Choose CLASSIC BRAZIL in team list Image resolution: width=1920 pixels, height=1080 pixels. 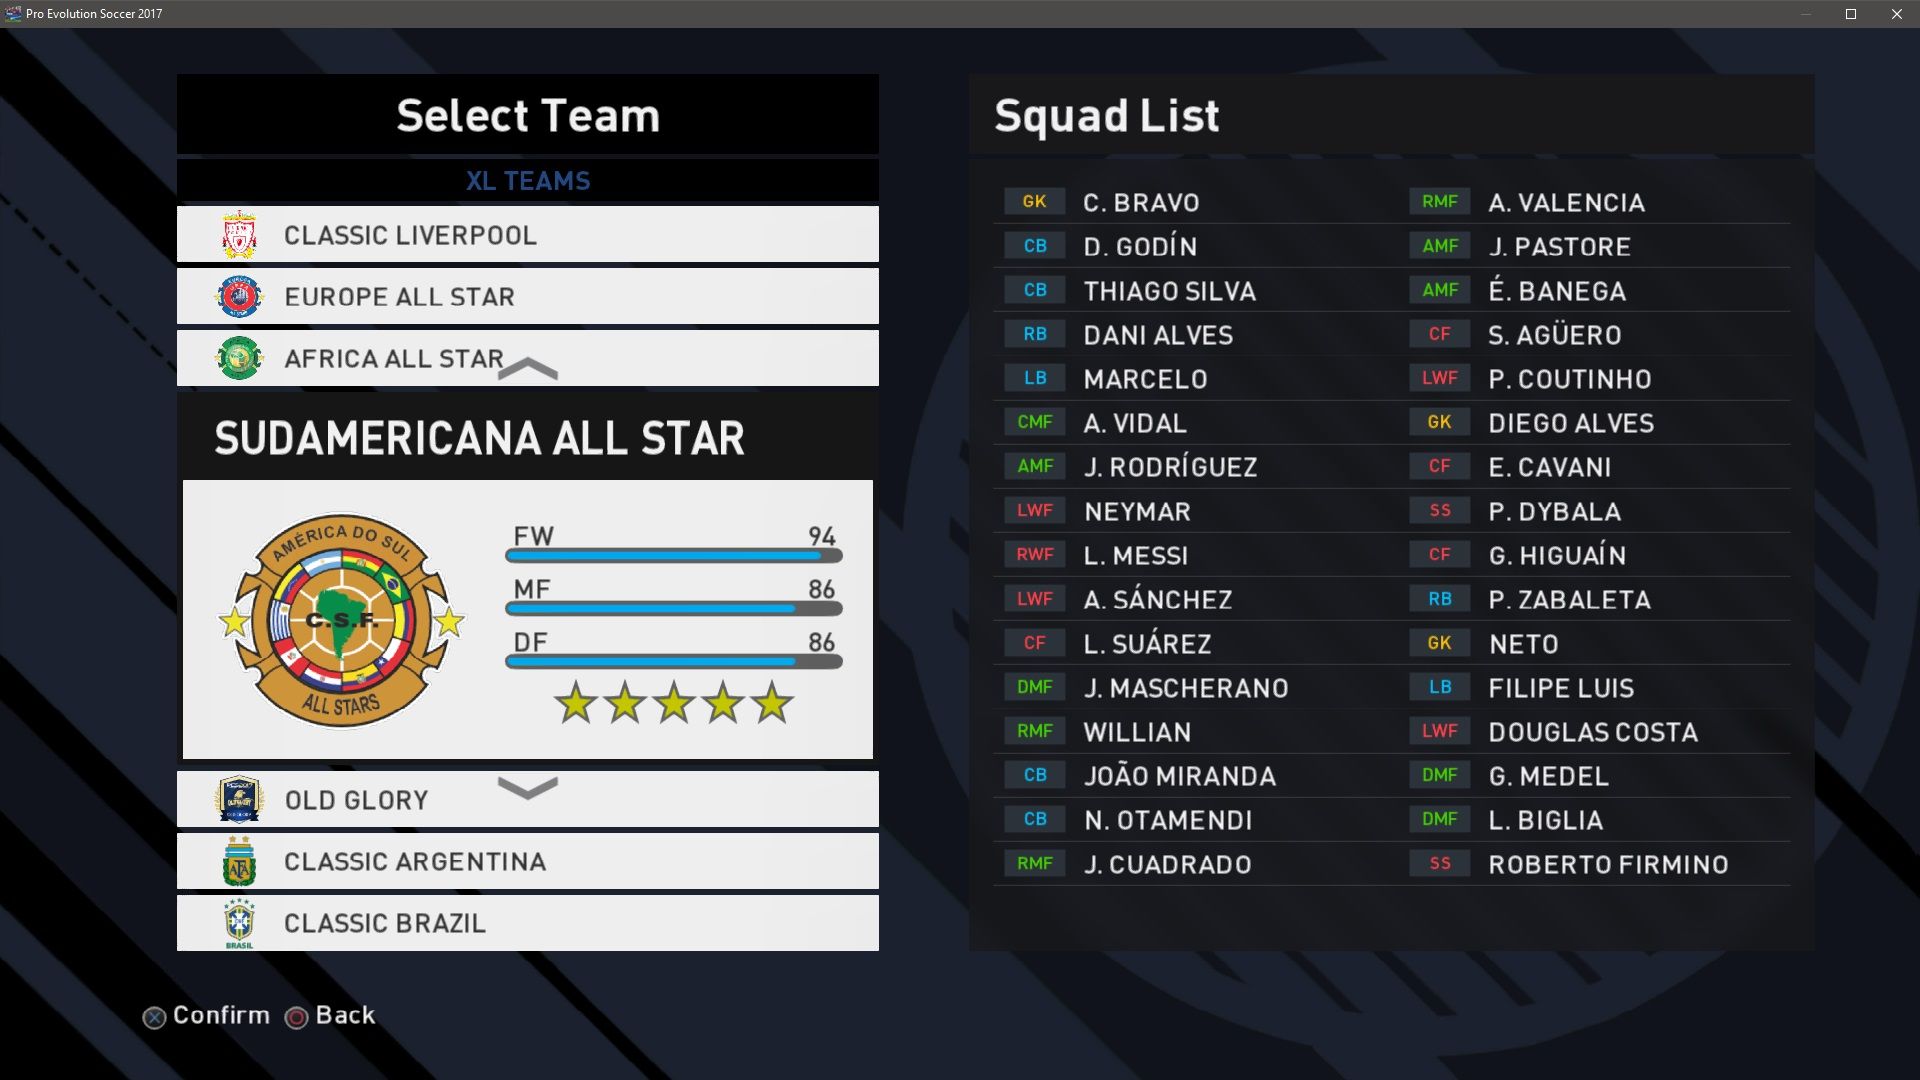click(385, 923)
